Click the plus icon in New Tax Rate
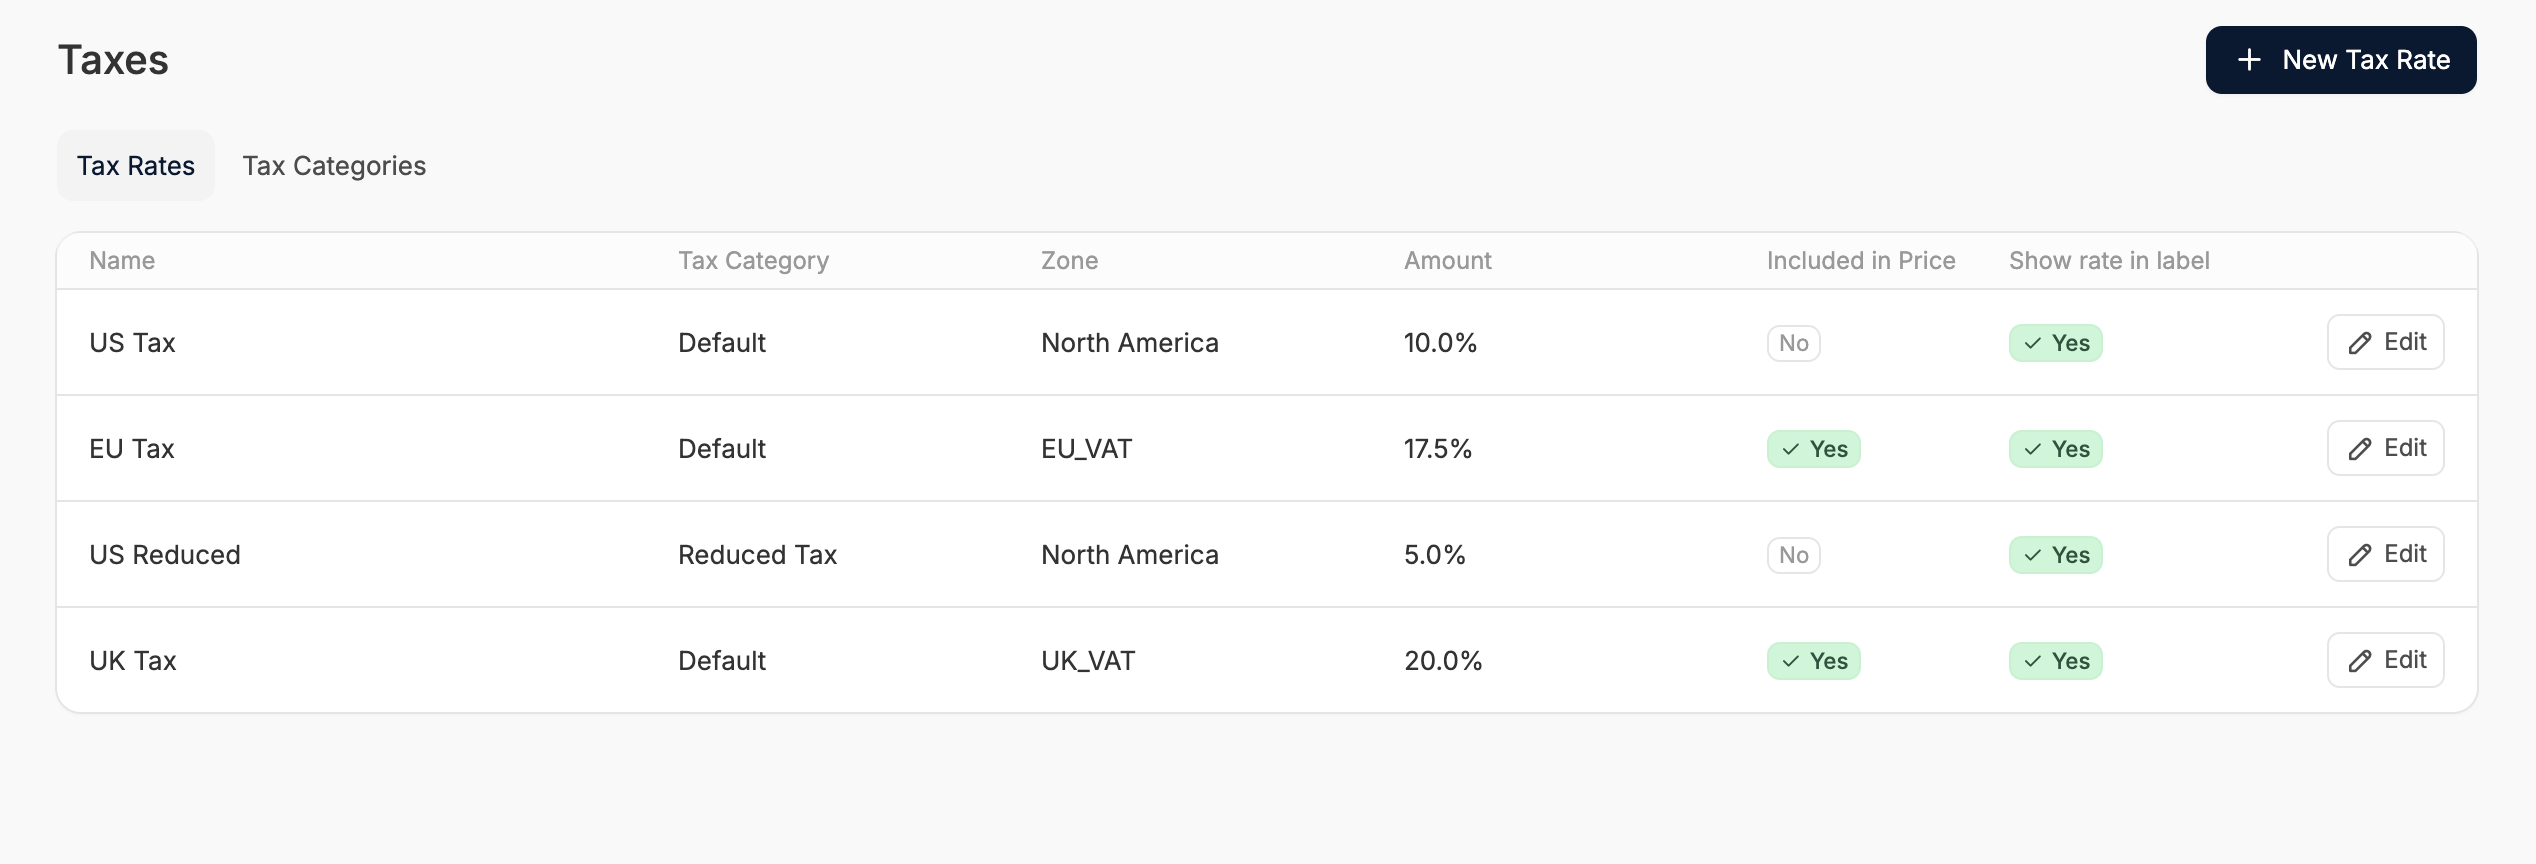 [x=2249, y=60]
